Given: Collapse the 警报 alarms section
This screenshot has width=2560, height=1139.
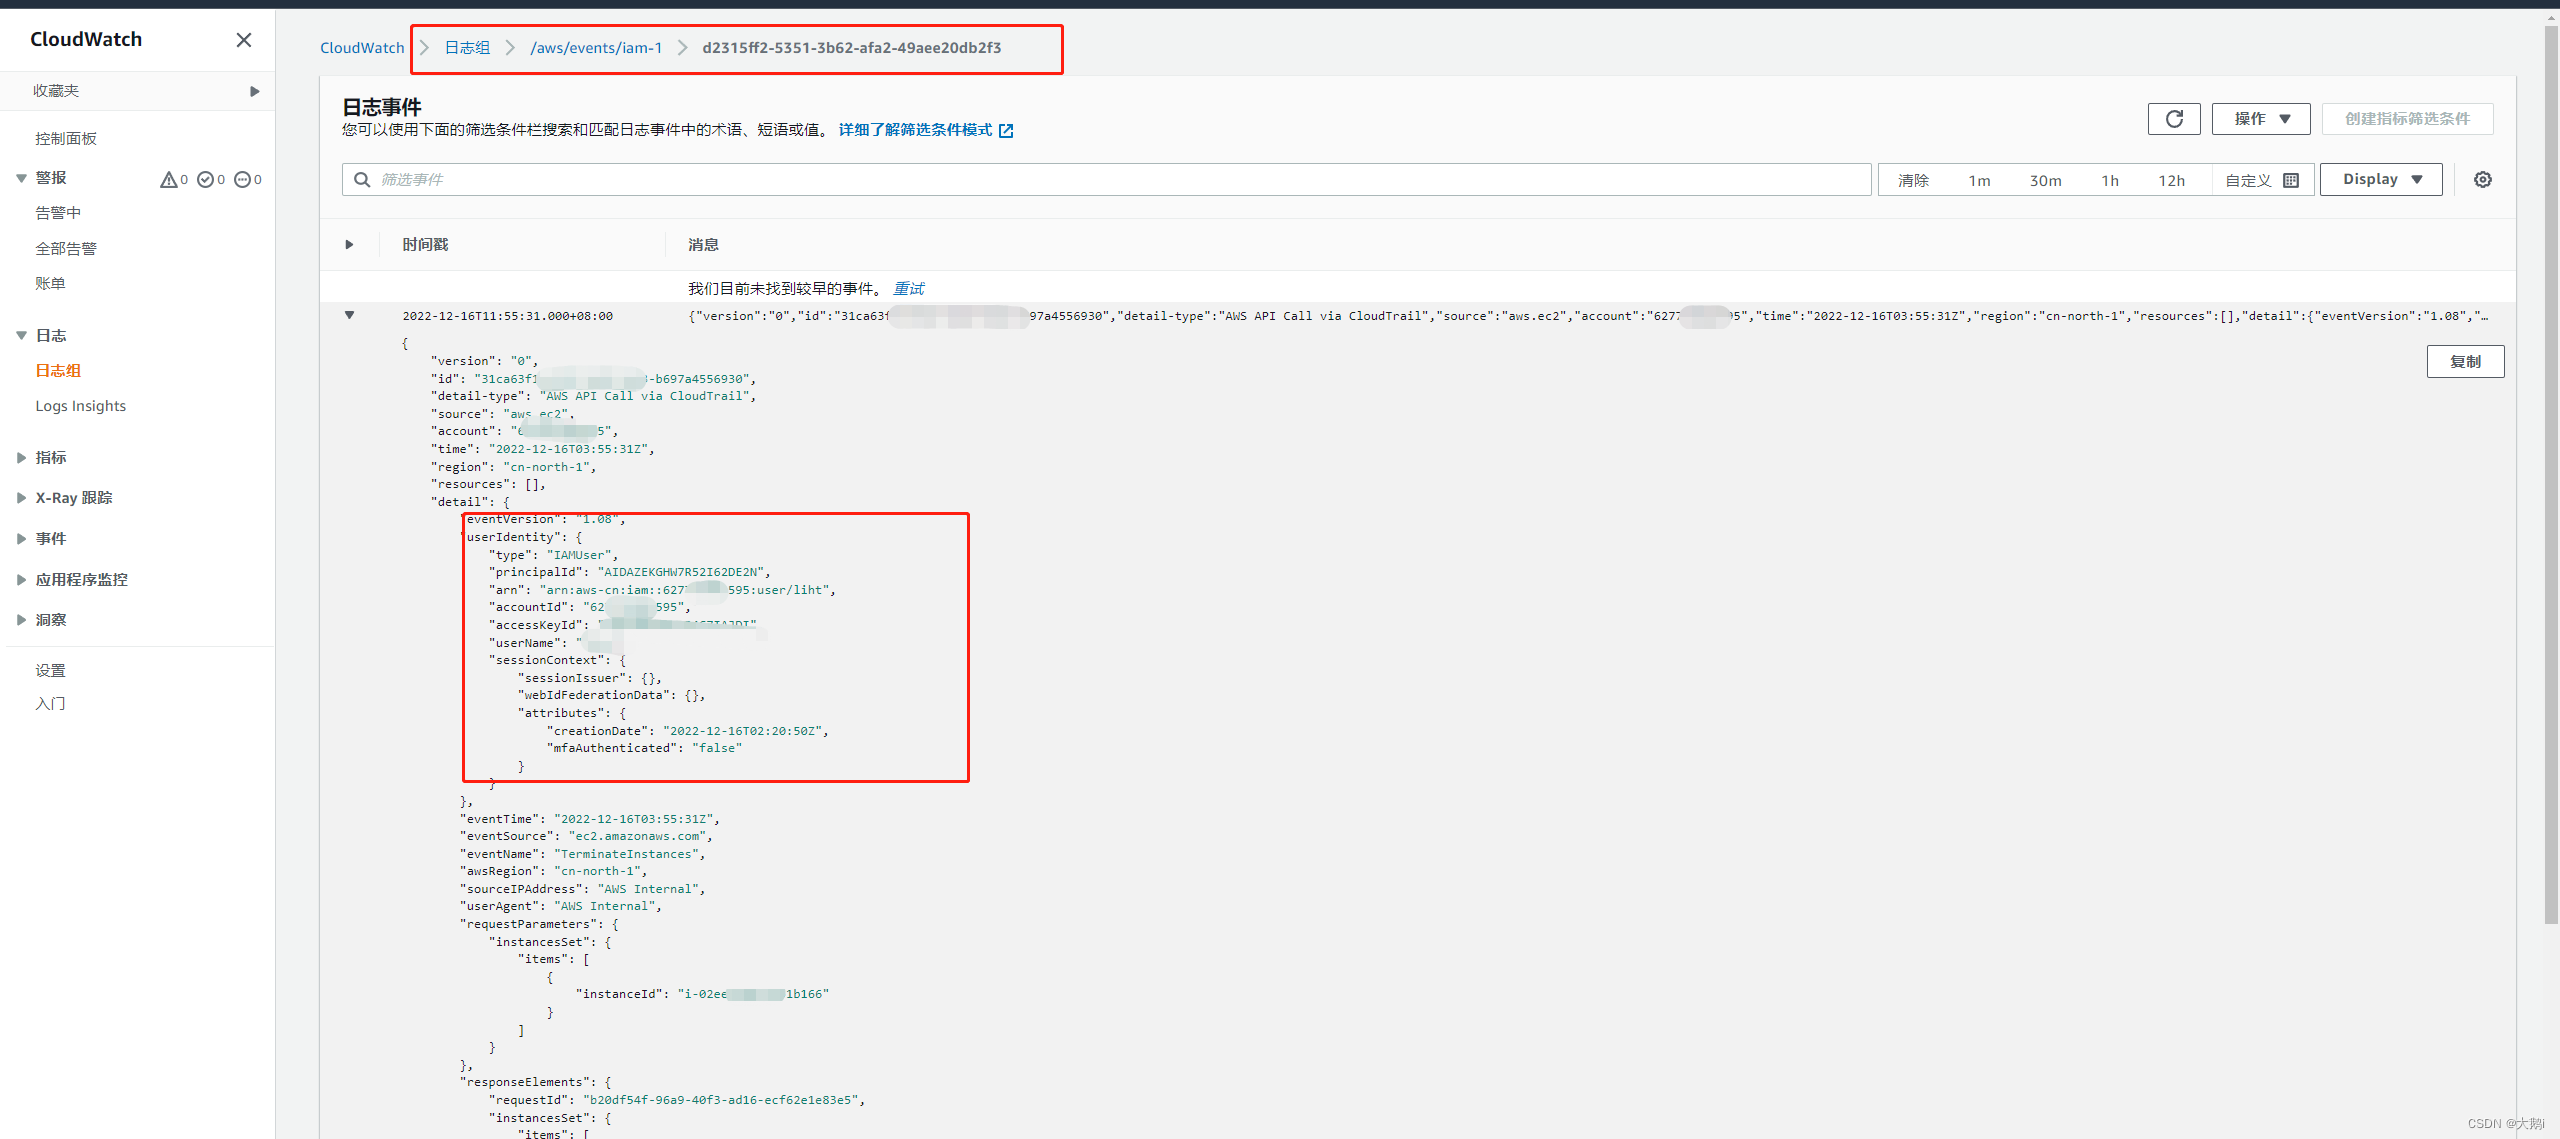Looking at the screenshot, I should coord(21,178).
